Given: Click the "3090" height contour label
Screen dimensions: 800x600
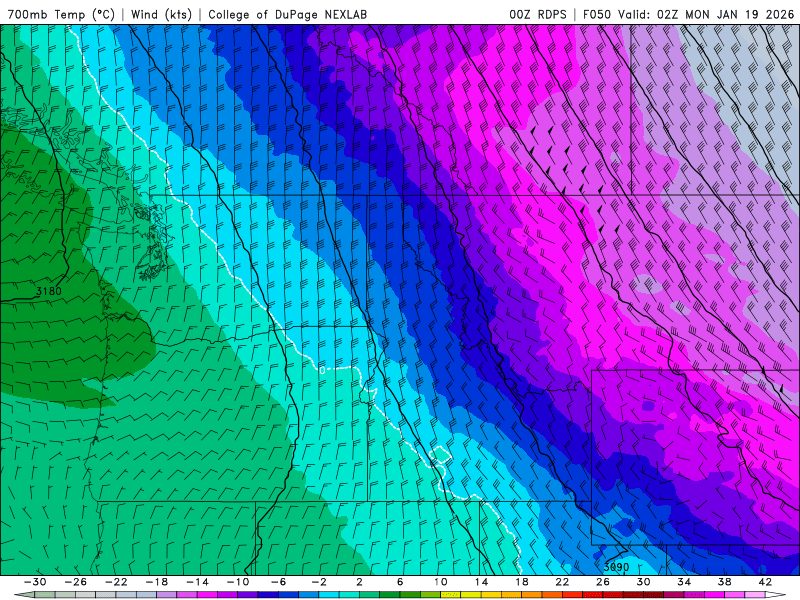Looking at the screenshot, I should click(616, 567).
